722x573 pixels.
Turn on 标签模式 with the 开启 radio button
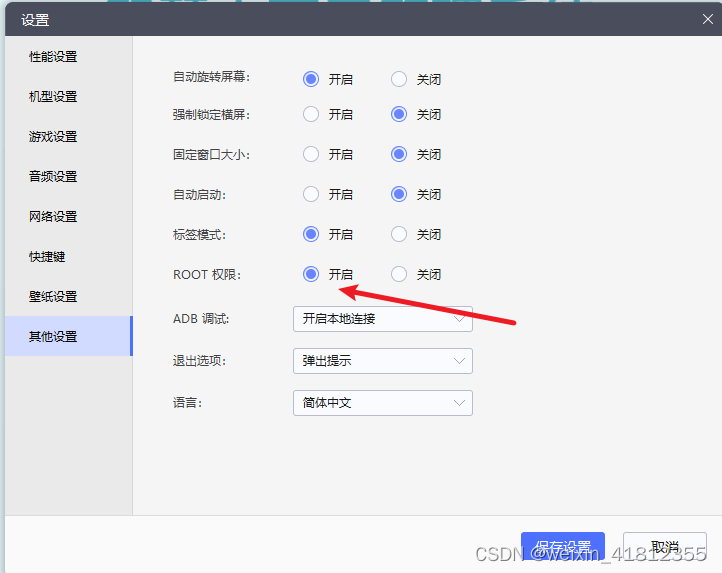coord(311,234)
